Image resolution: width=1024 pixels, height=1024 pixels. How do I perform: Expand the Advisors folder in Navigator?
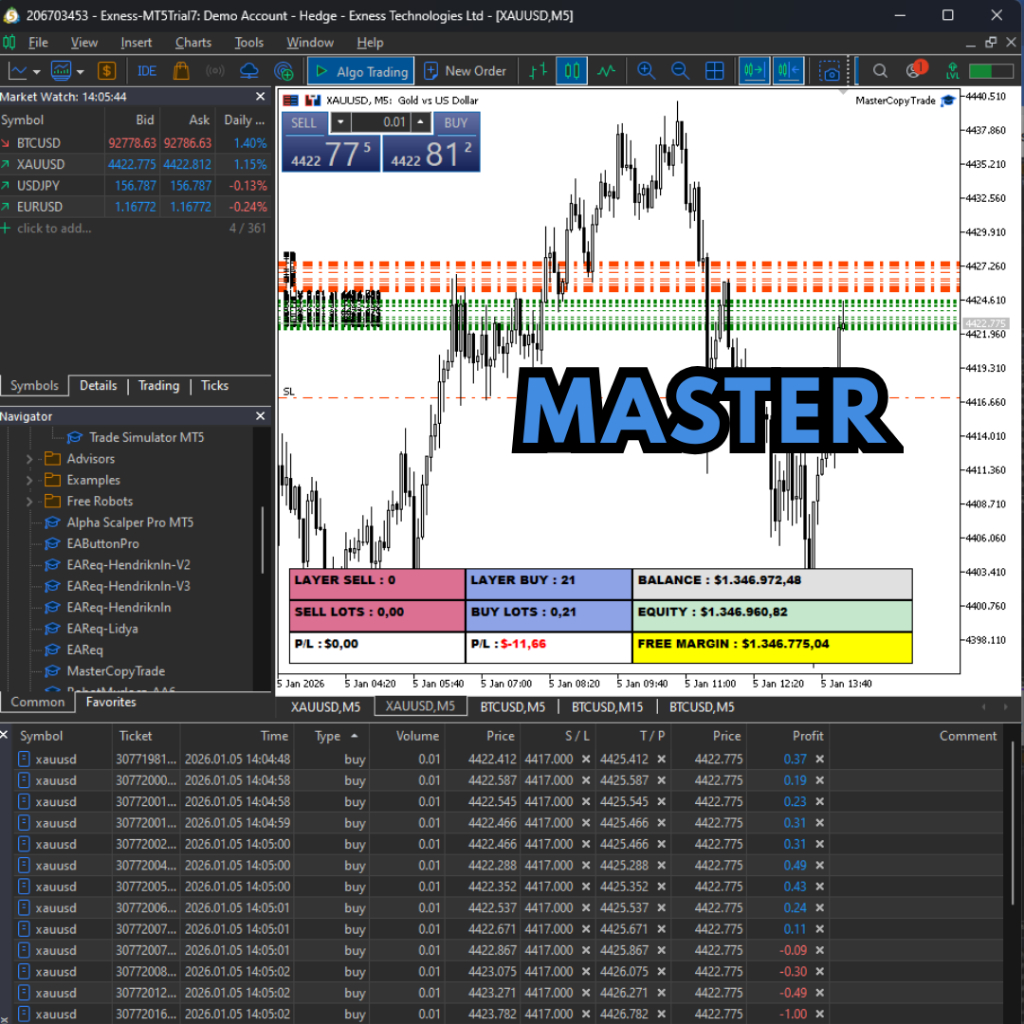pyautogui.click(x=29, y=459)
